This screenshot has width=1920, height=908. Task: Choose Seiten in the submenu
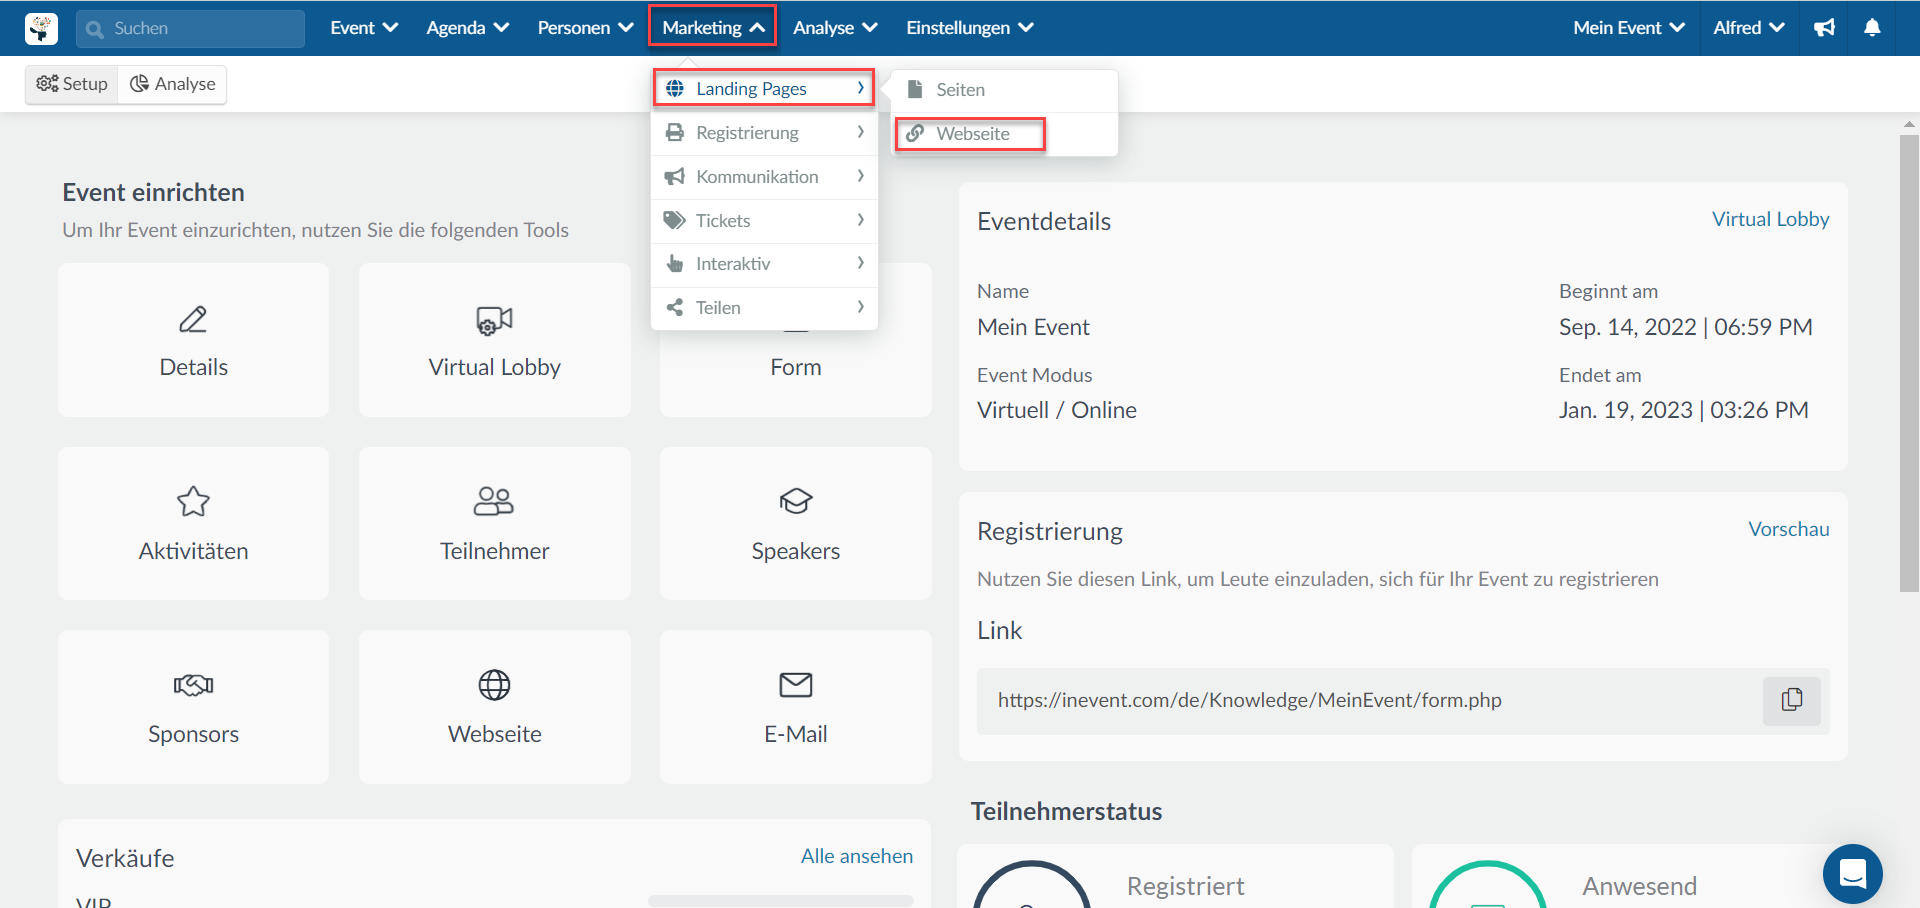tap(1004, 90)
